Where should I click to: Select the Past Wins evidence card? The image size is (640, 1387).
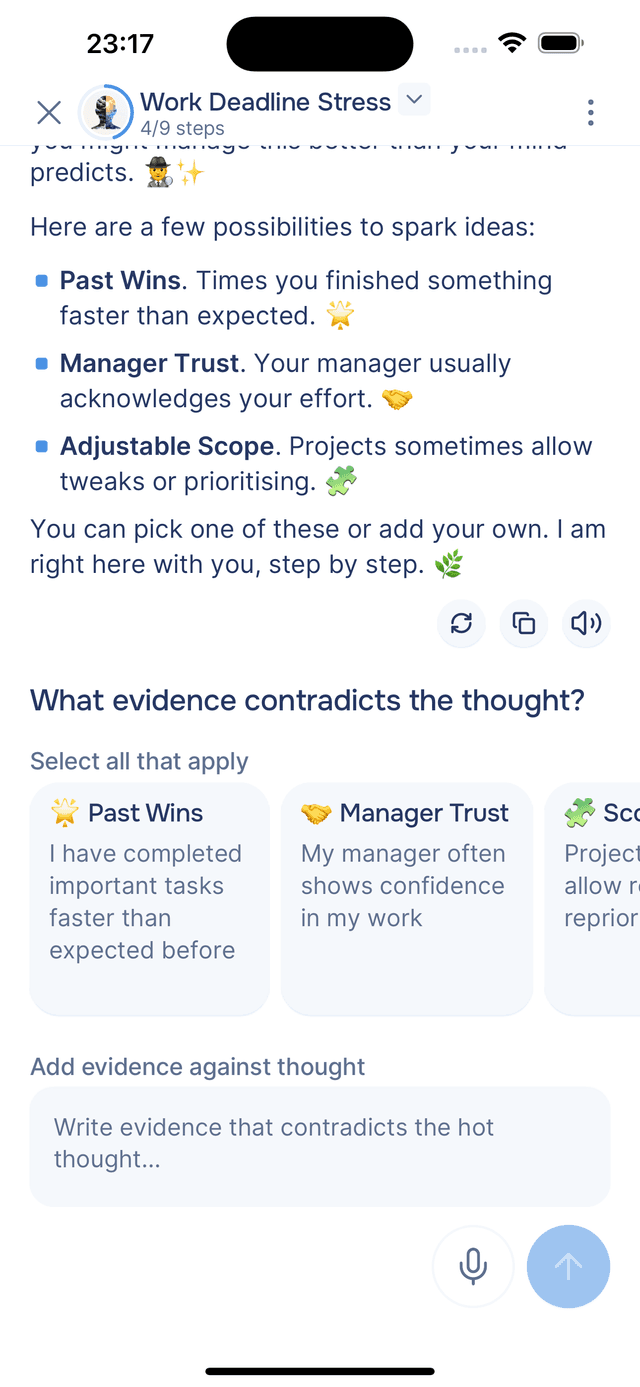tap(150, 898)
